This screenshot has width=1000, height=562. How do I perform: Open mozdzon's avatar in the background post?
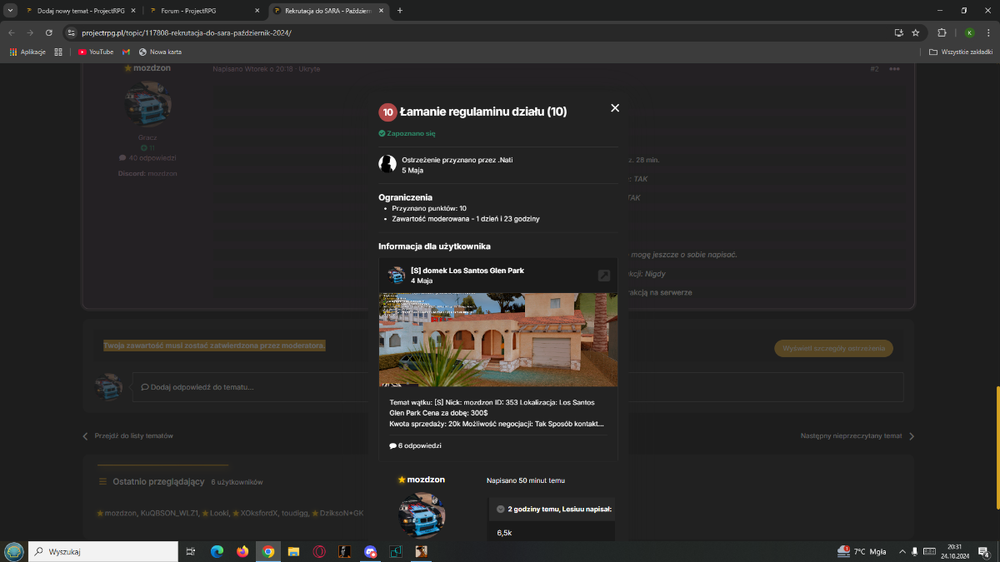click(x=147, y=104)
